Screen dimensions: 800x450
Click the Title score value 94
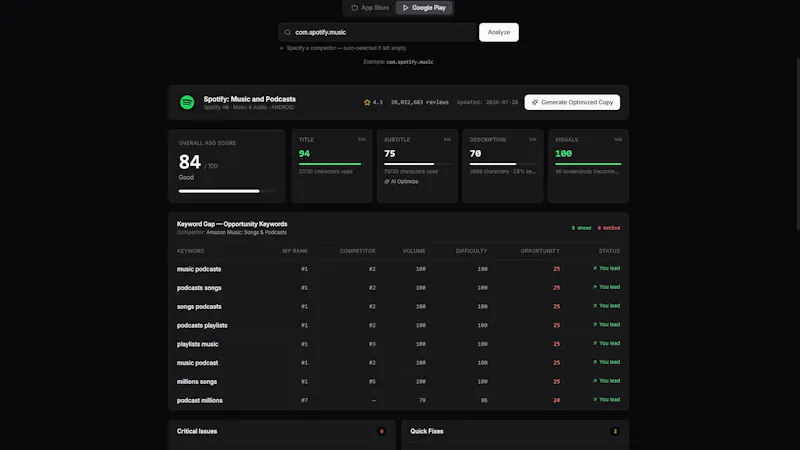[304, 154]
